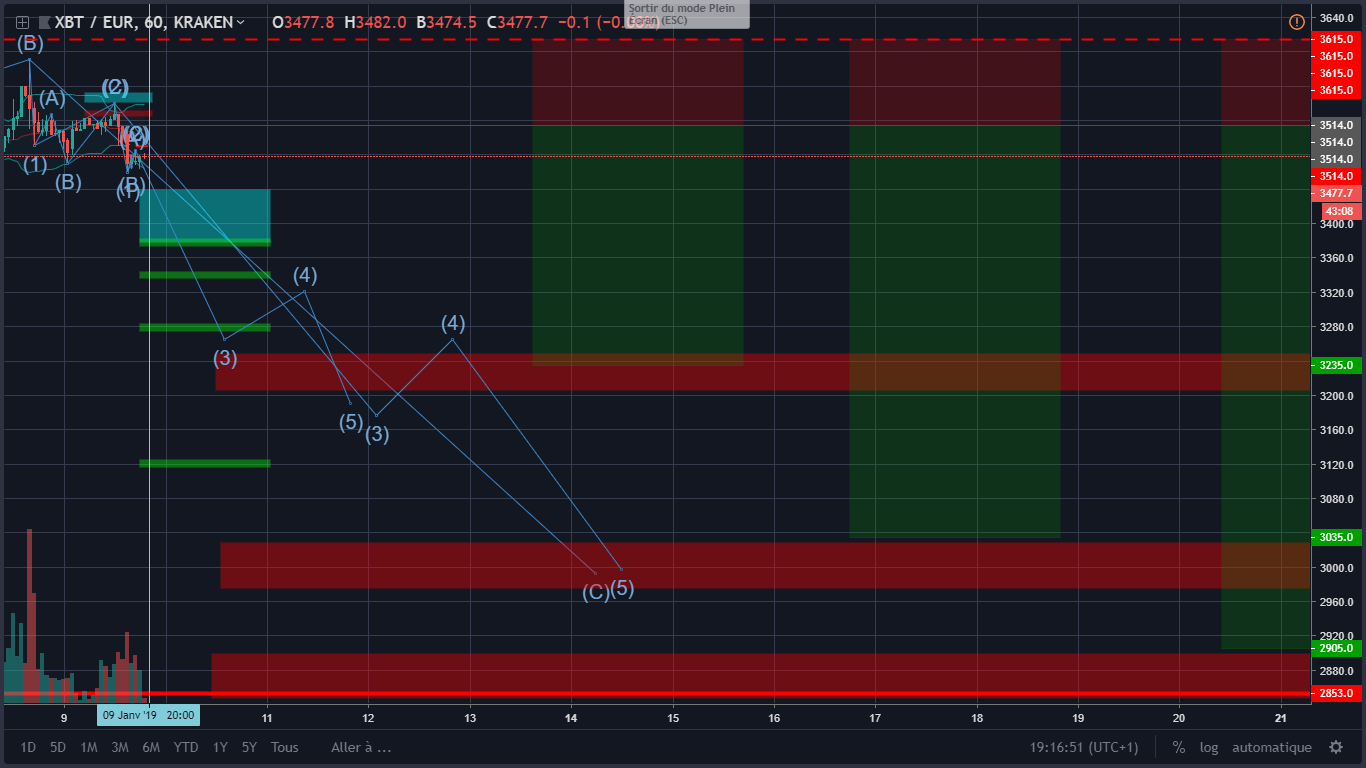The image size is (1366, 768).
Task: Click the 09 Janv '19 time marker
Action: coord(149,716)
